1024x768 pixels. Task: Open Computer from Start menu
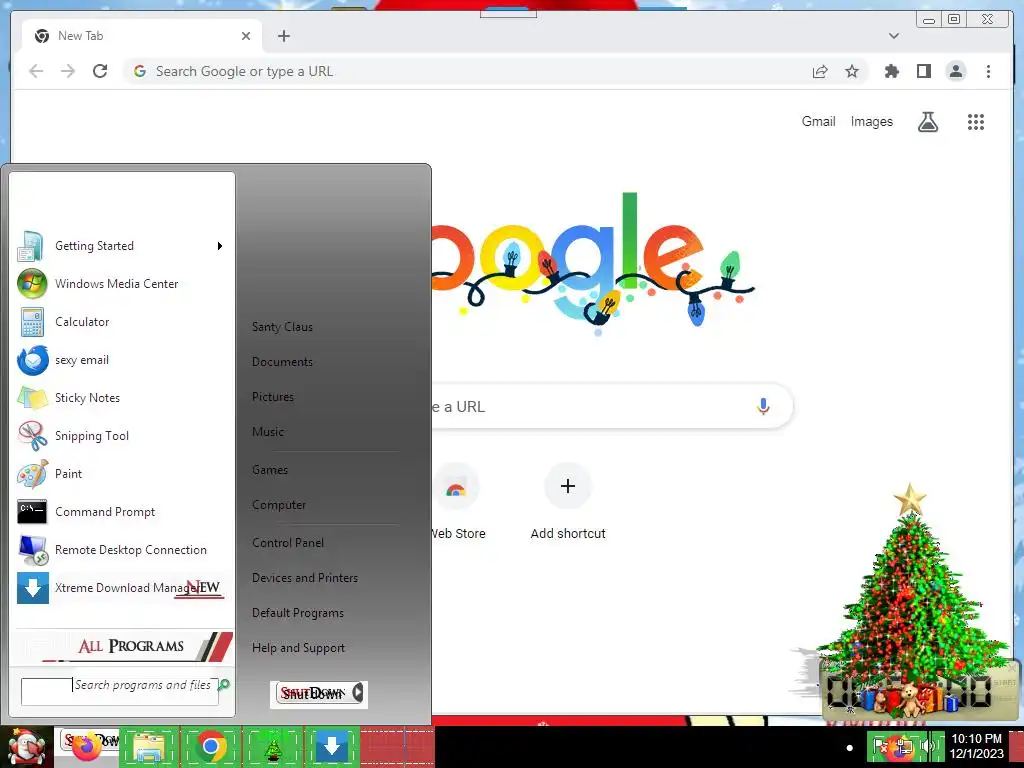click(x=279, y=505)
